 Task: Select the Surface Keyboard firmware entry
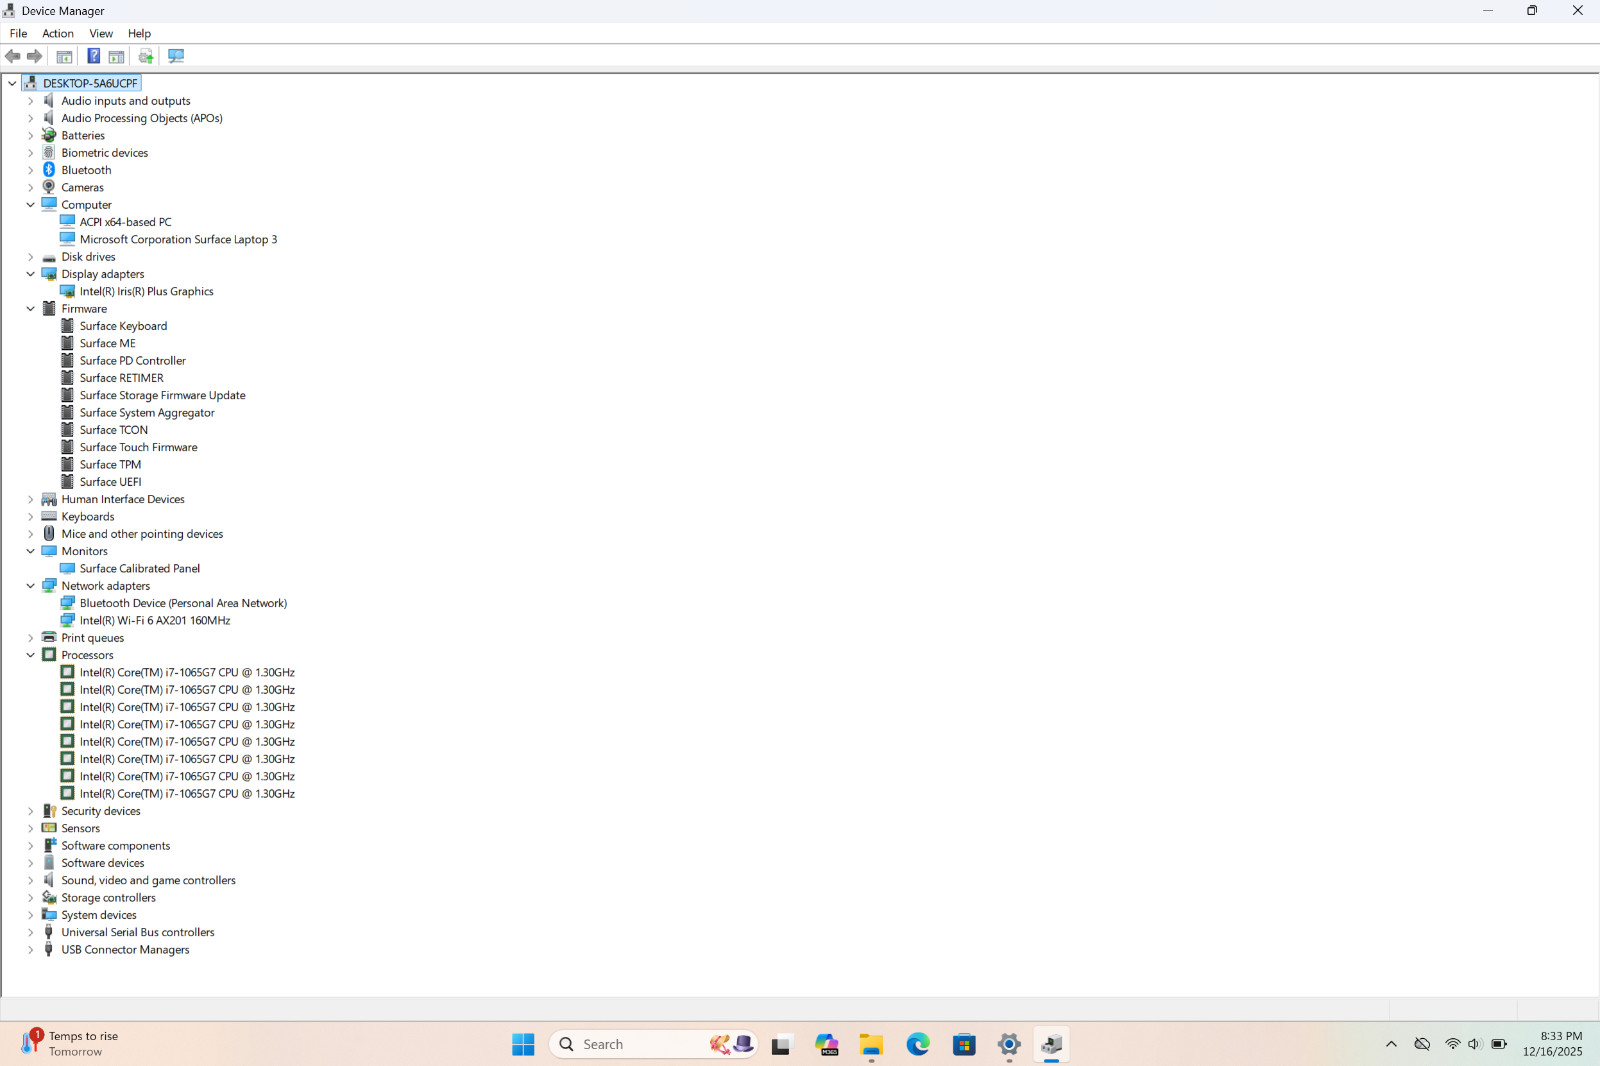coord(123,326)
